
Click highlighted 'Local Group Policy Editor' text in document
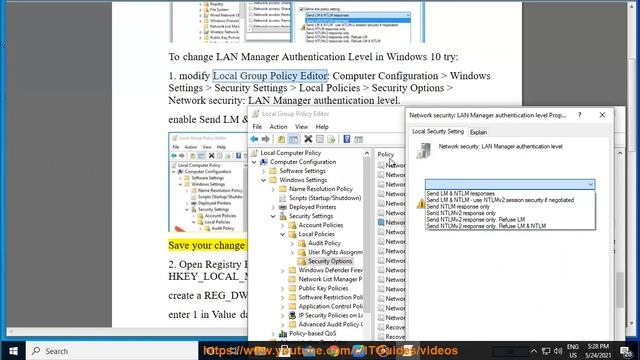[x=270, y=76]
